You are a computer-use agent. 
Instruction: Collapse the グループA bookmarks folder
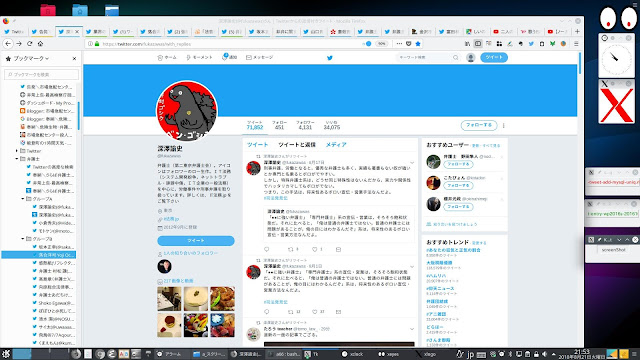[x=23, y=199]
